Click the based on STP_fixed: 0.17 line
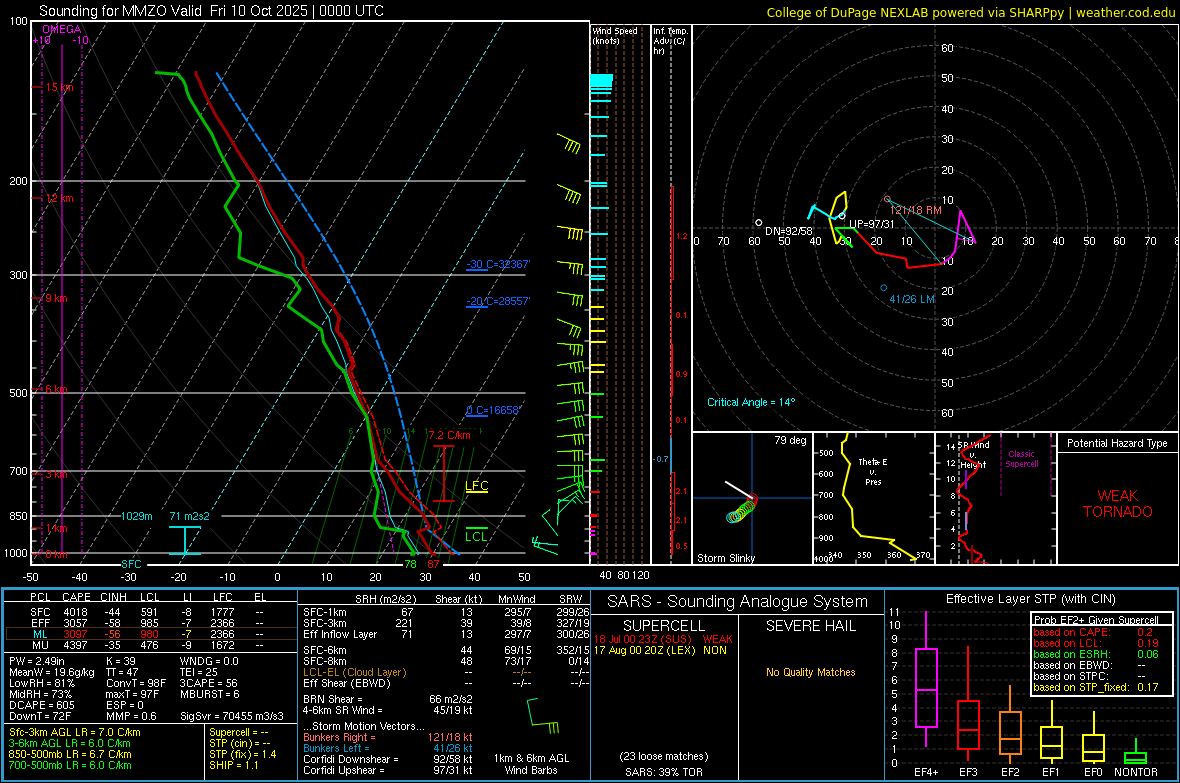Image resolution: width=1180 pixels, height=783 pixels. (x=1096, y=687)
